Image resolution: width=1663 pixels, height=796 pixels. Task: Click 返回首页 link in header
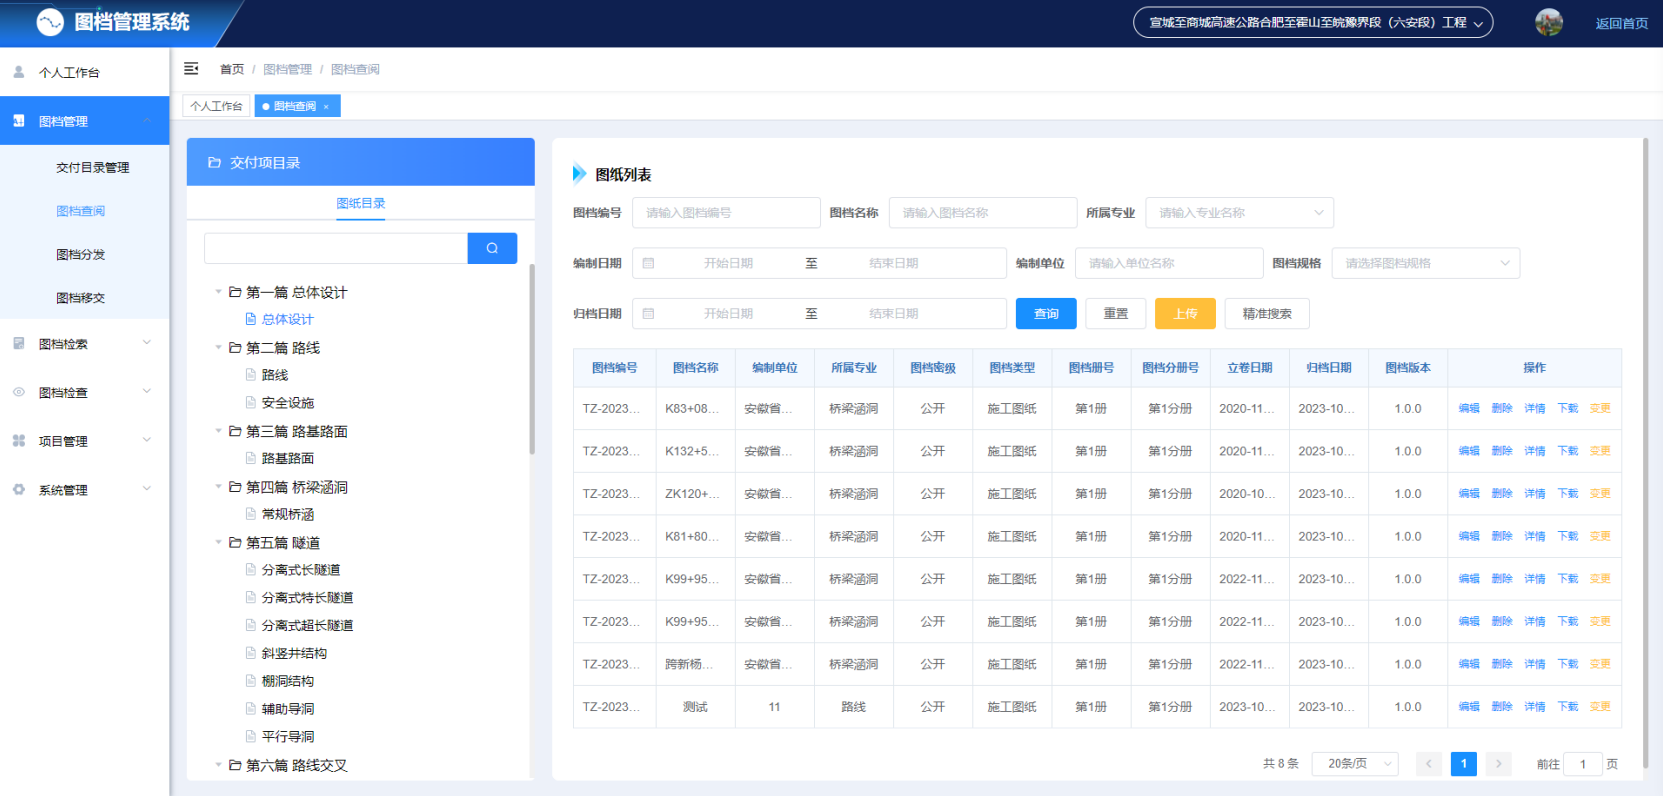pyautogui.click(x=1622, y=23)
